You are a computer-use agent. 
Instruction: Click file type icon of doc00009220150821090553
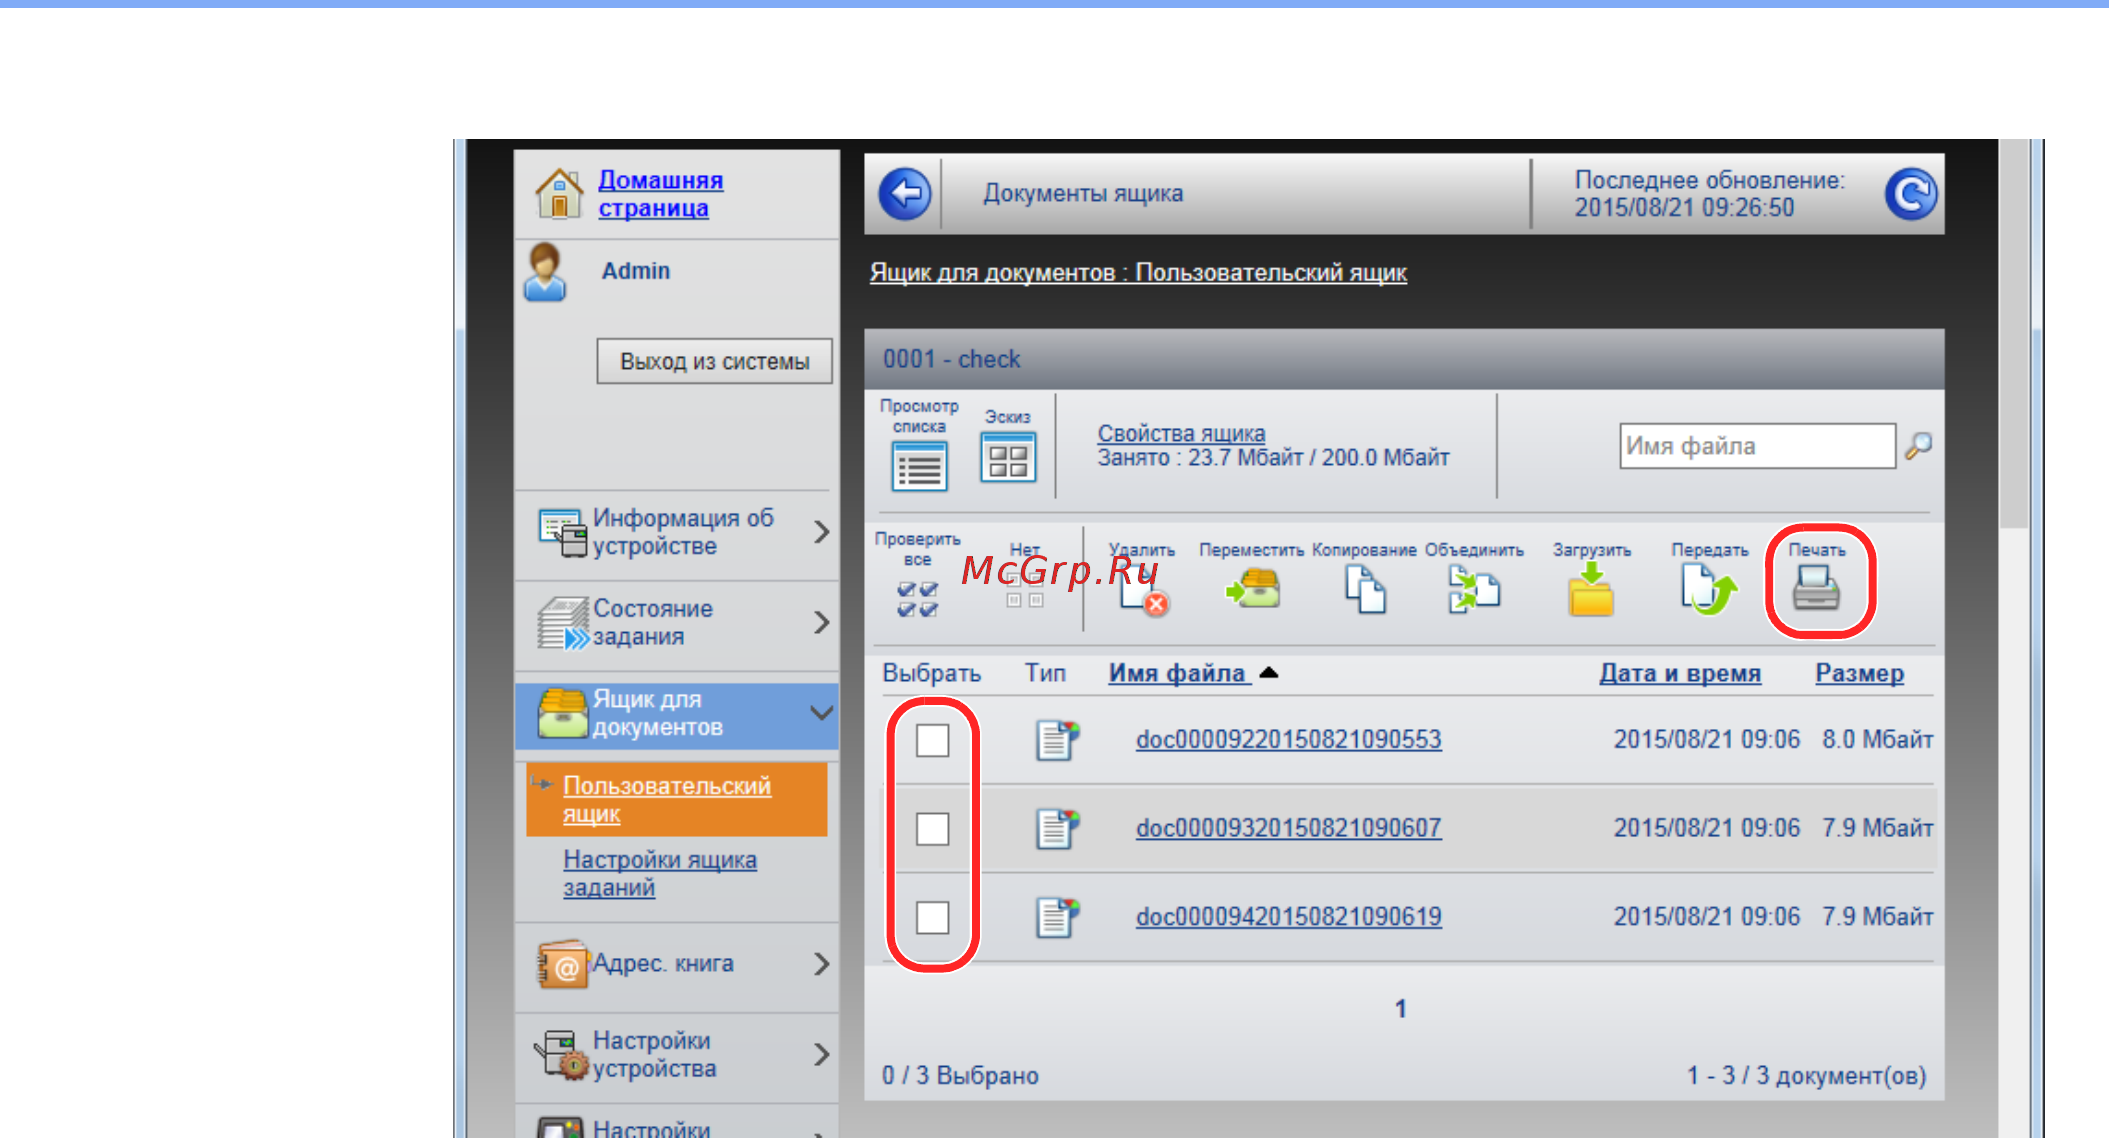(x=1057, y=740)
